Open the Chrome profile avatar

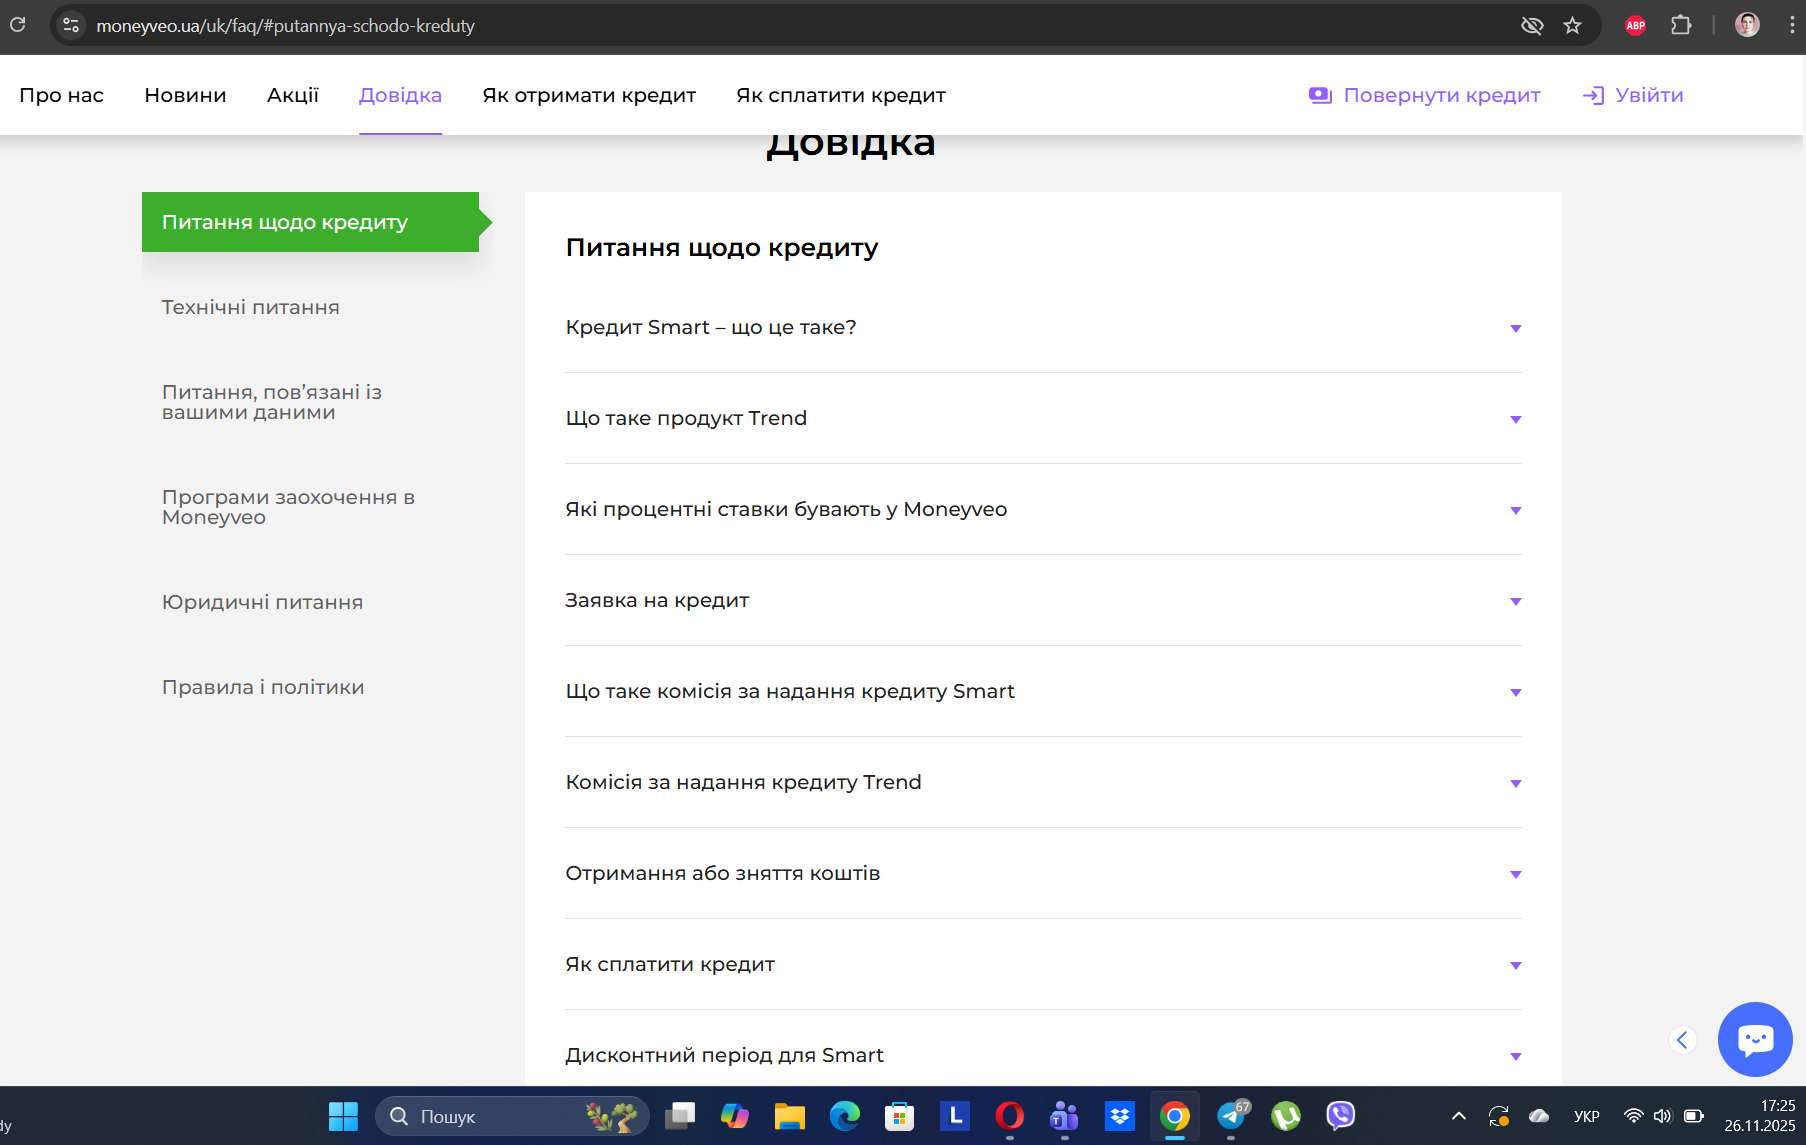(x=1747, y=25)
